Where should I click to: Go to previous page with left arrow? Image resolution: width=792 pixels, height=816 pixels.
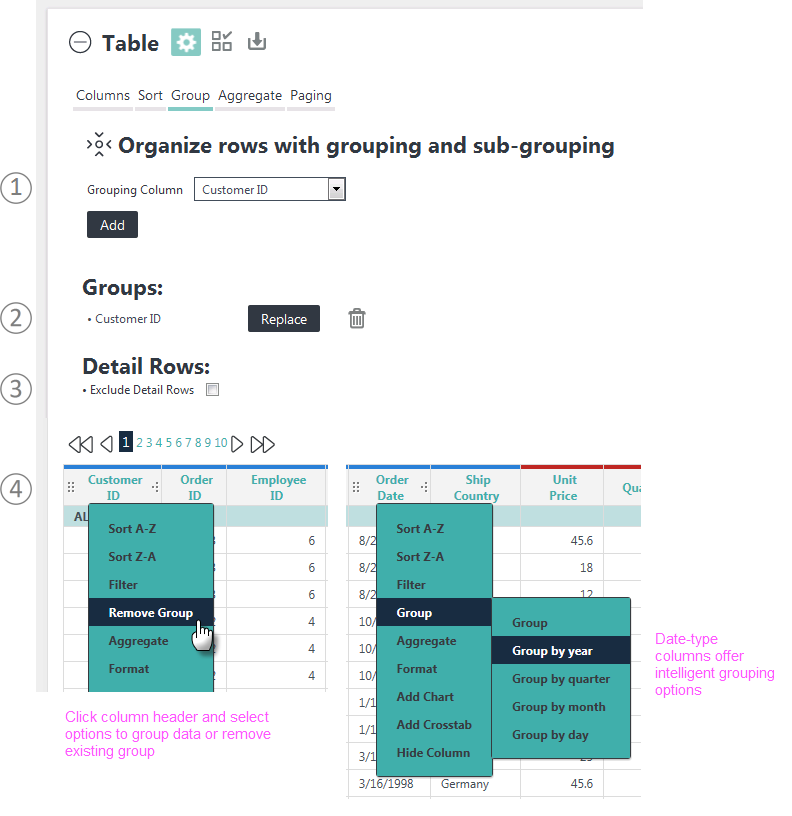pyautogui.click(x=107, y=444)
